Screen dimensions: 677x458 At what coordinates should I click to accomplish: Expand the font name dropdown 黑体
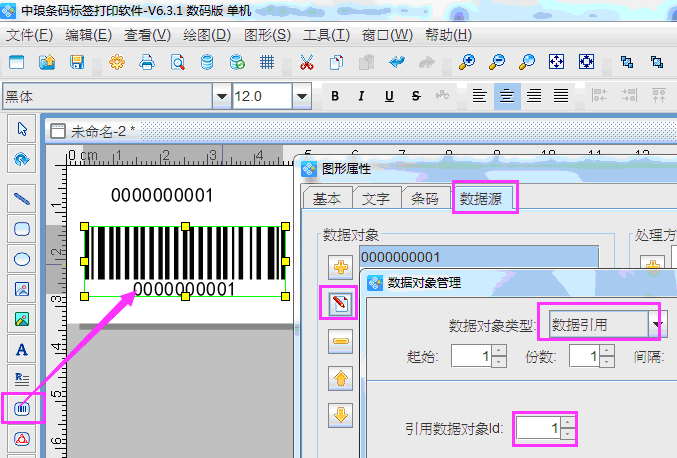coord(221,96)
